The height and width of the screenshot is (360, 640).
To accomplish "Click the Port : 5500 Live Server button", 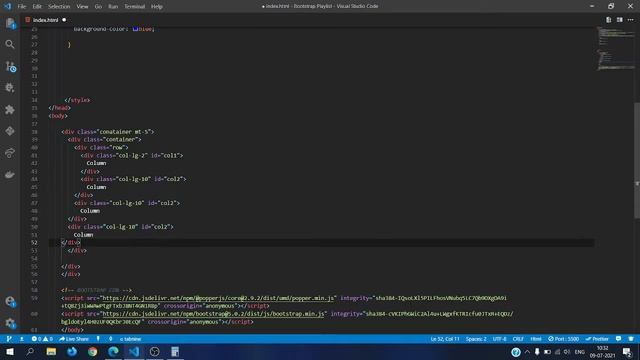I will (563, 339).
